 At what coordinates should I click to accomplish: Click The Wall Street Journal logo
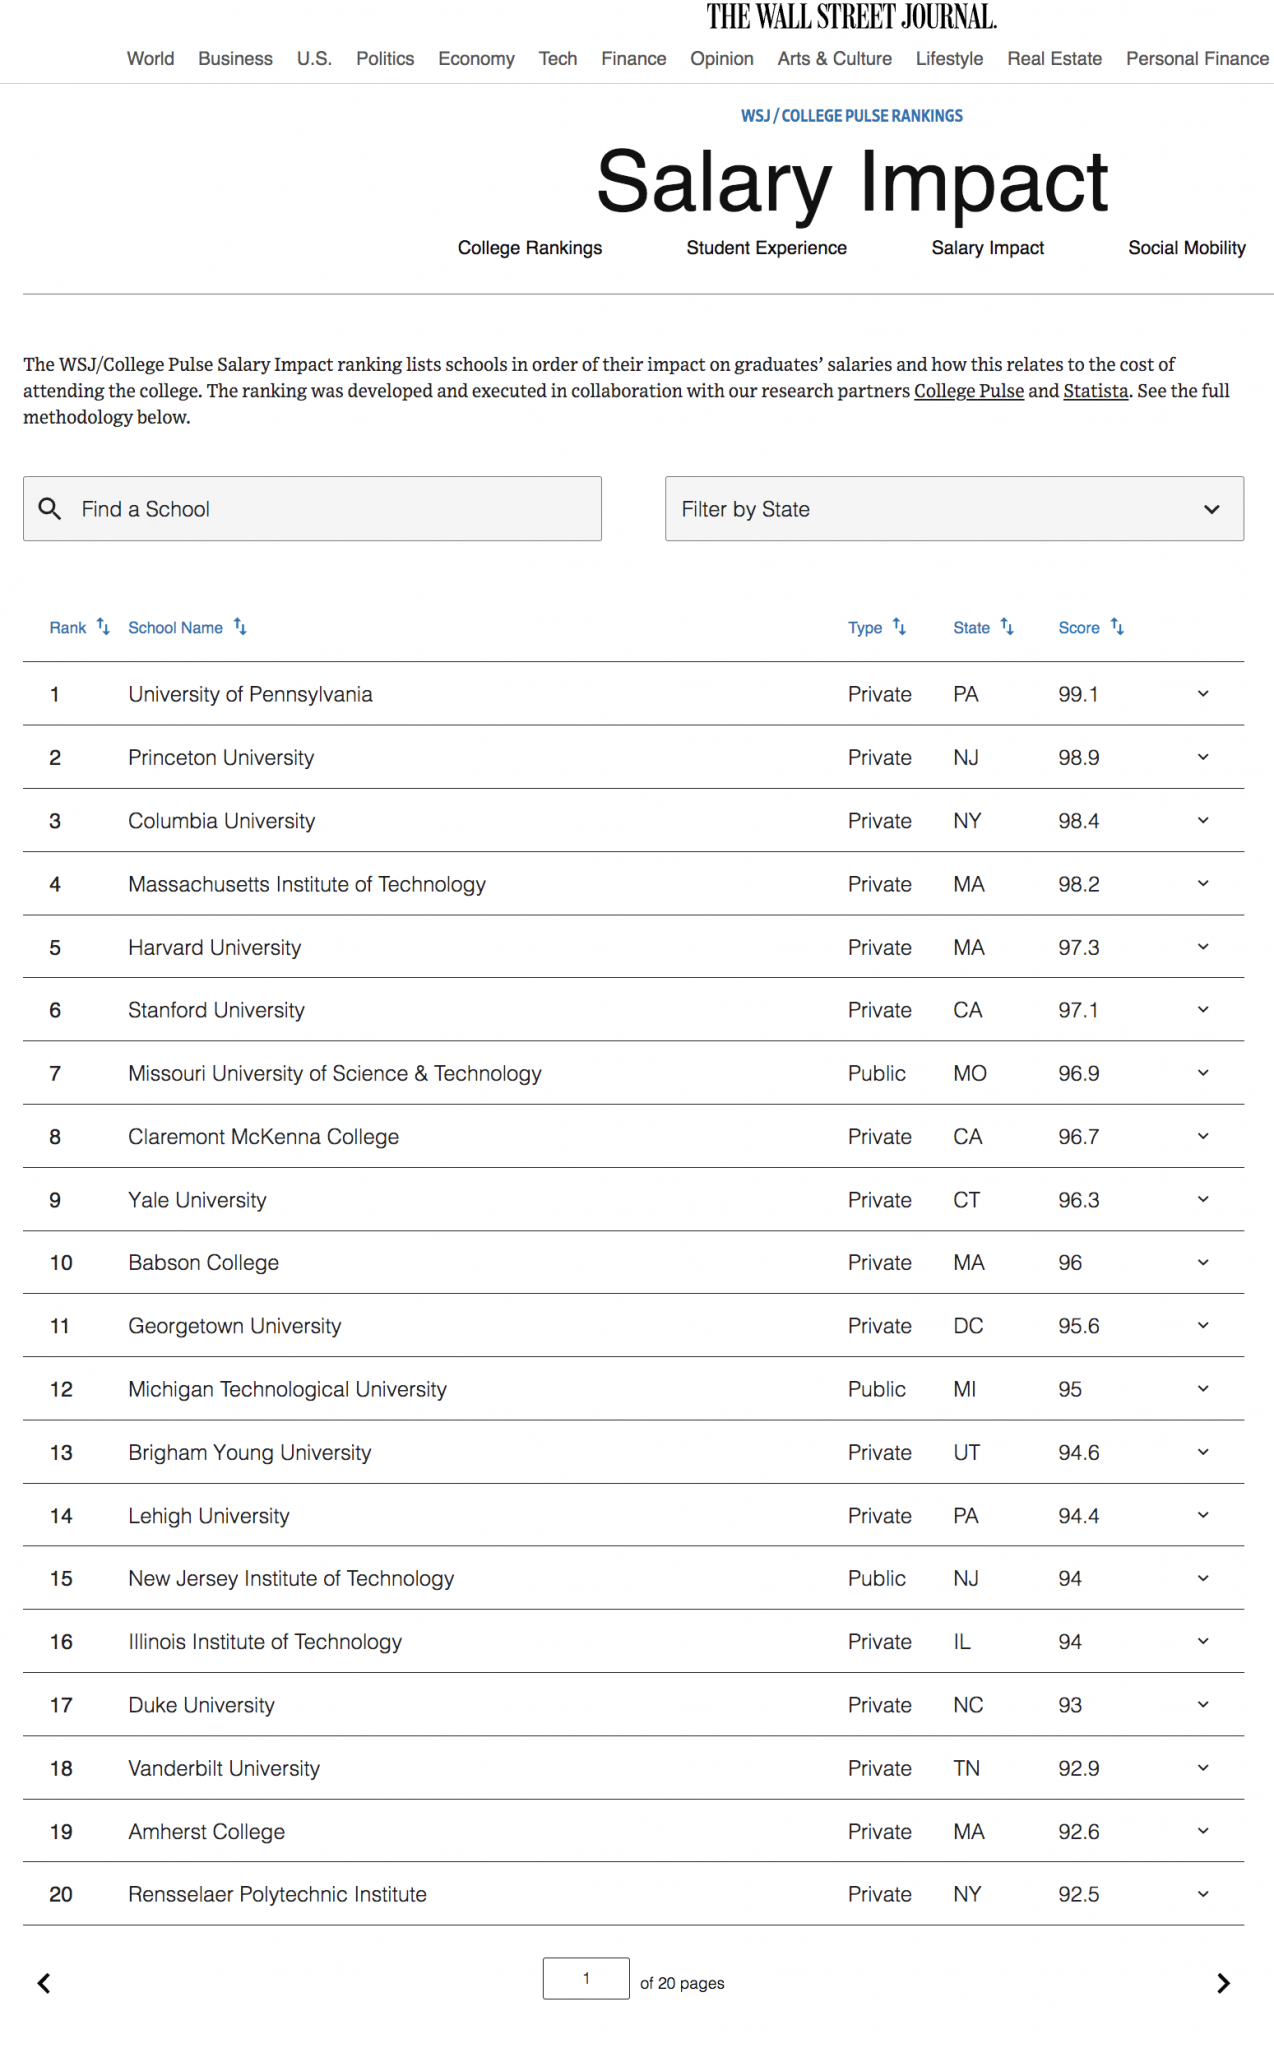pos(852,17)
